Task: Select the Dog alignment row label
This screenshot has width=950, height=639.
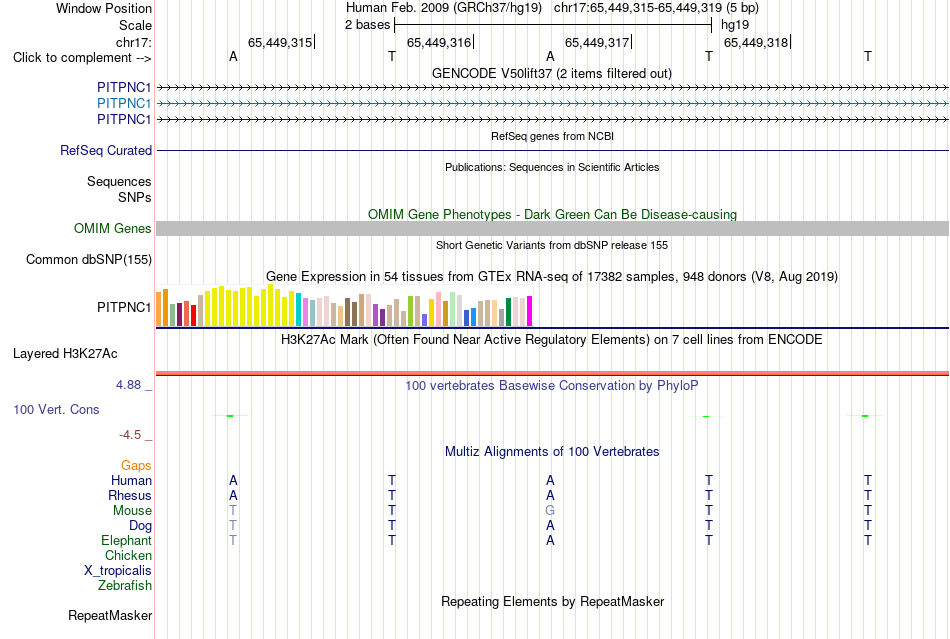Action: (x=140, y=526)
